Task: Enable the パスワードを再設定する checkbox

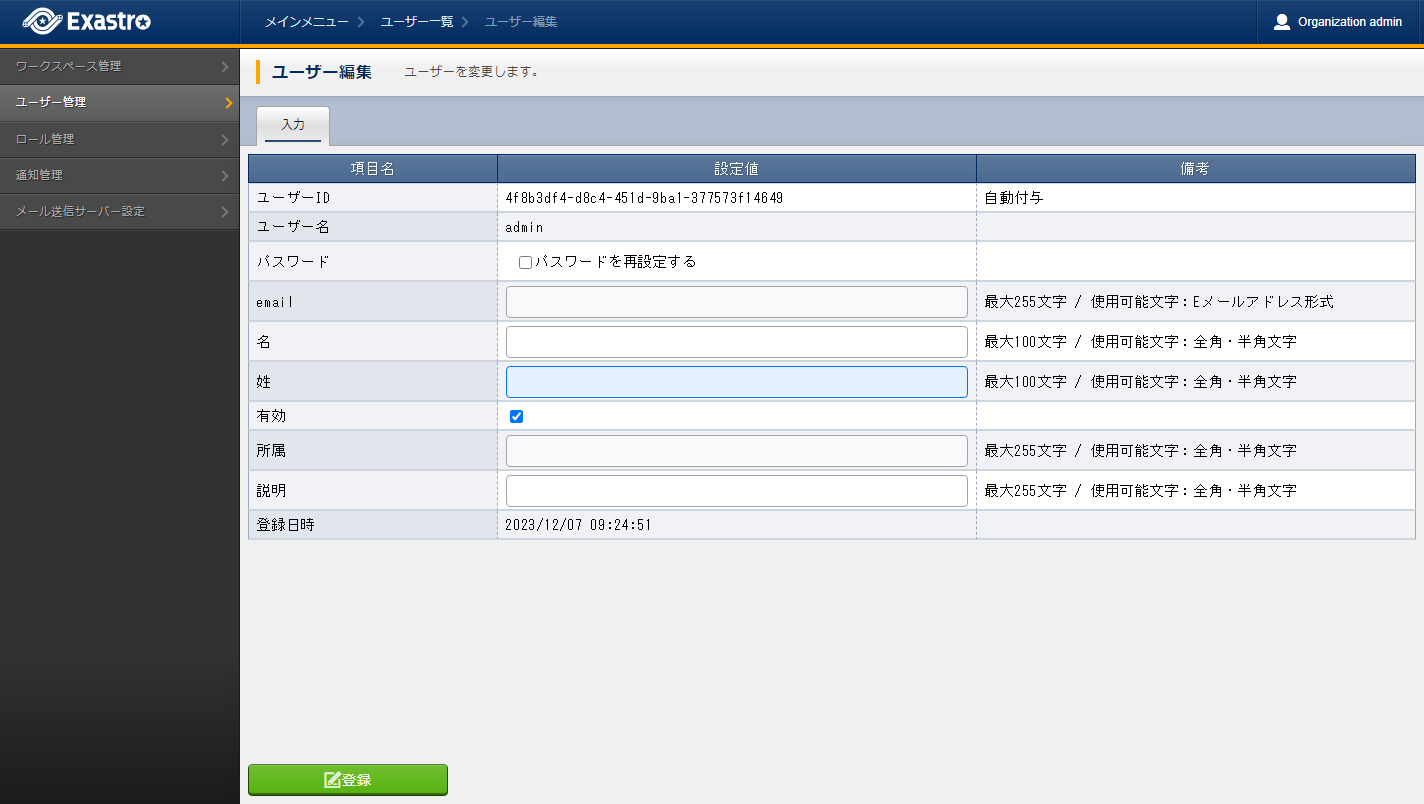Action: tap(525, 263)
